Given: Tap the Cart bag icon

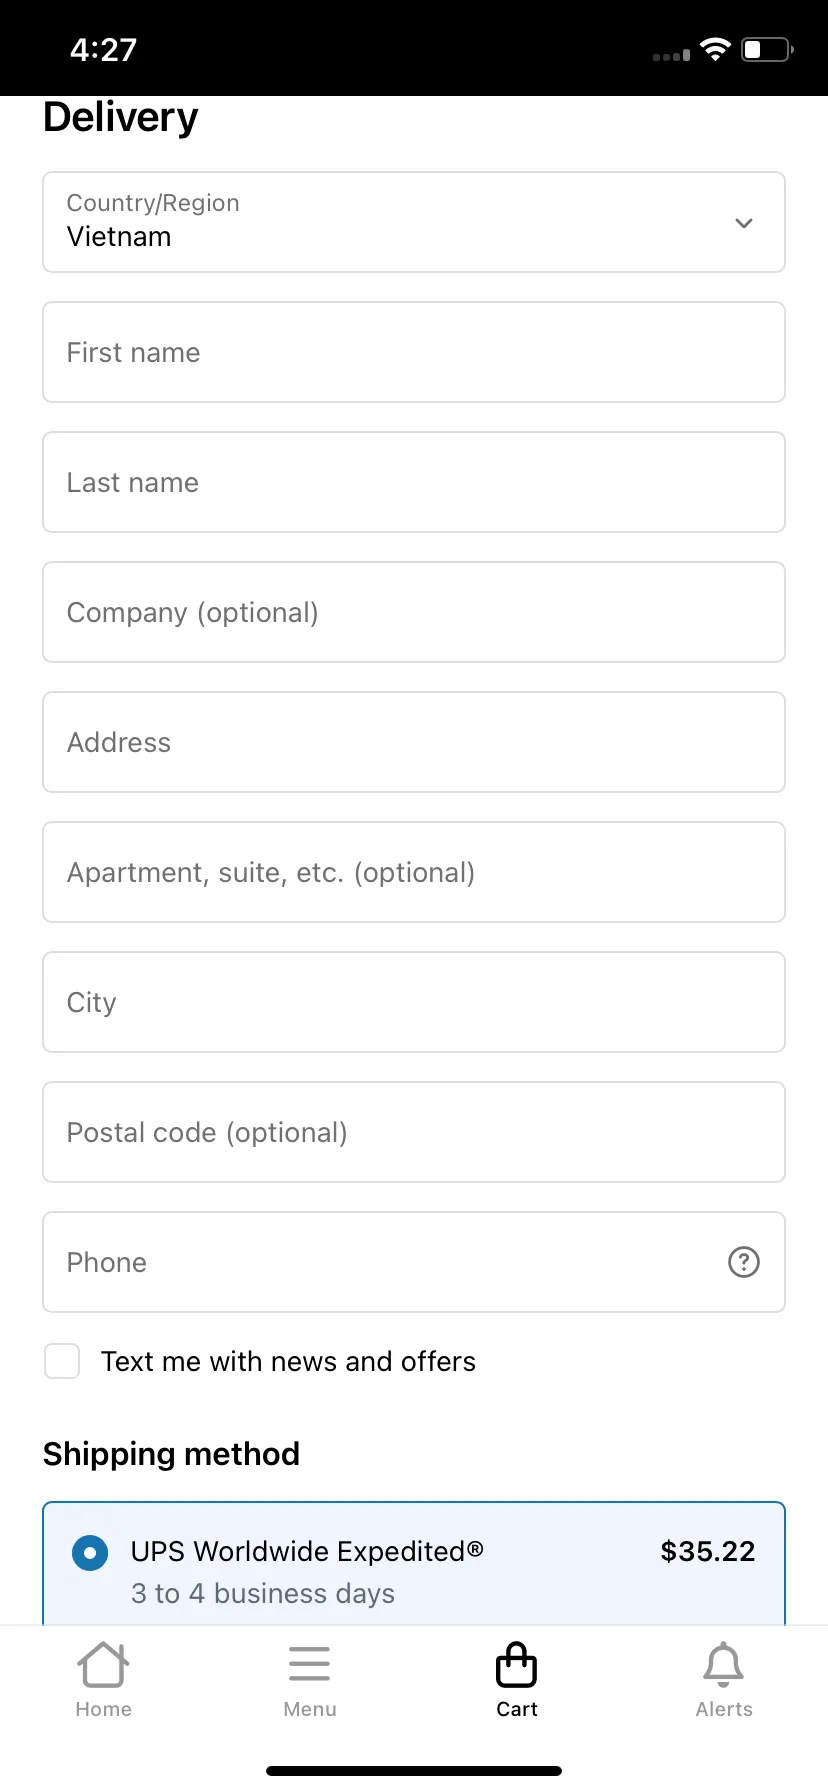Looking at the screenshot, I should coord(517,1665).
